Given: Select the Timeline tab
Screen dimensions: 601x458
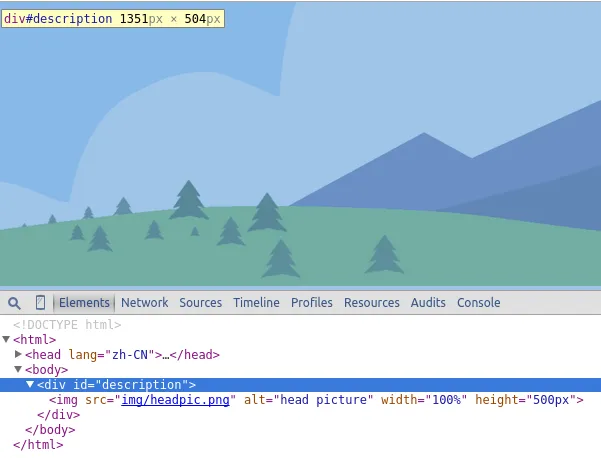Looking at the screenshot, I should (256, 303).
